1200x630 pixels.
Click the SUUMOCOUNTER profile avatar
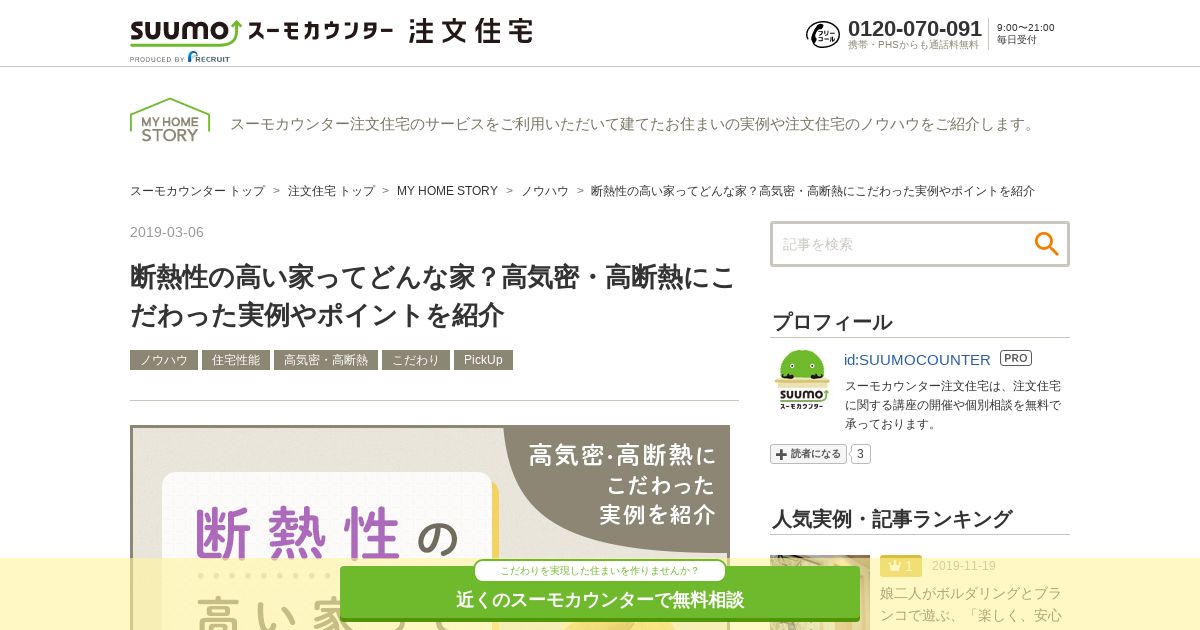click(x=802, y=380)
